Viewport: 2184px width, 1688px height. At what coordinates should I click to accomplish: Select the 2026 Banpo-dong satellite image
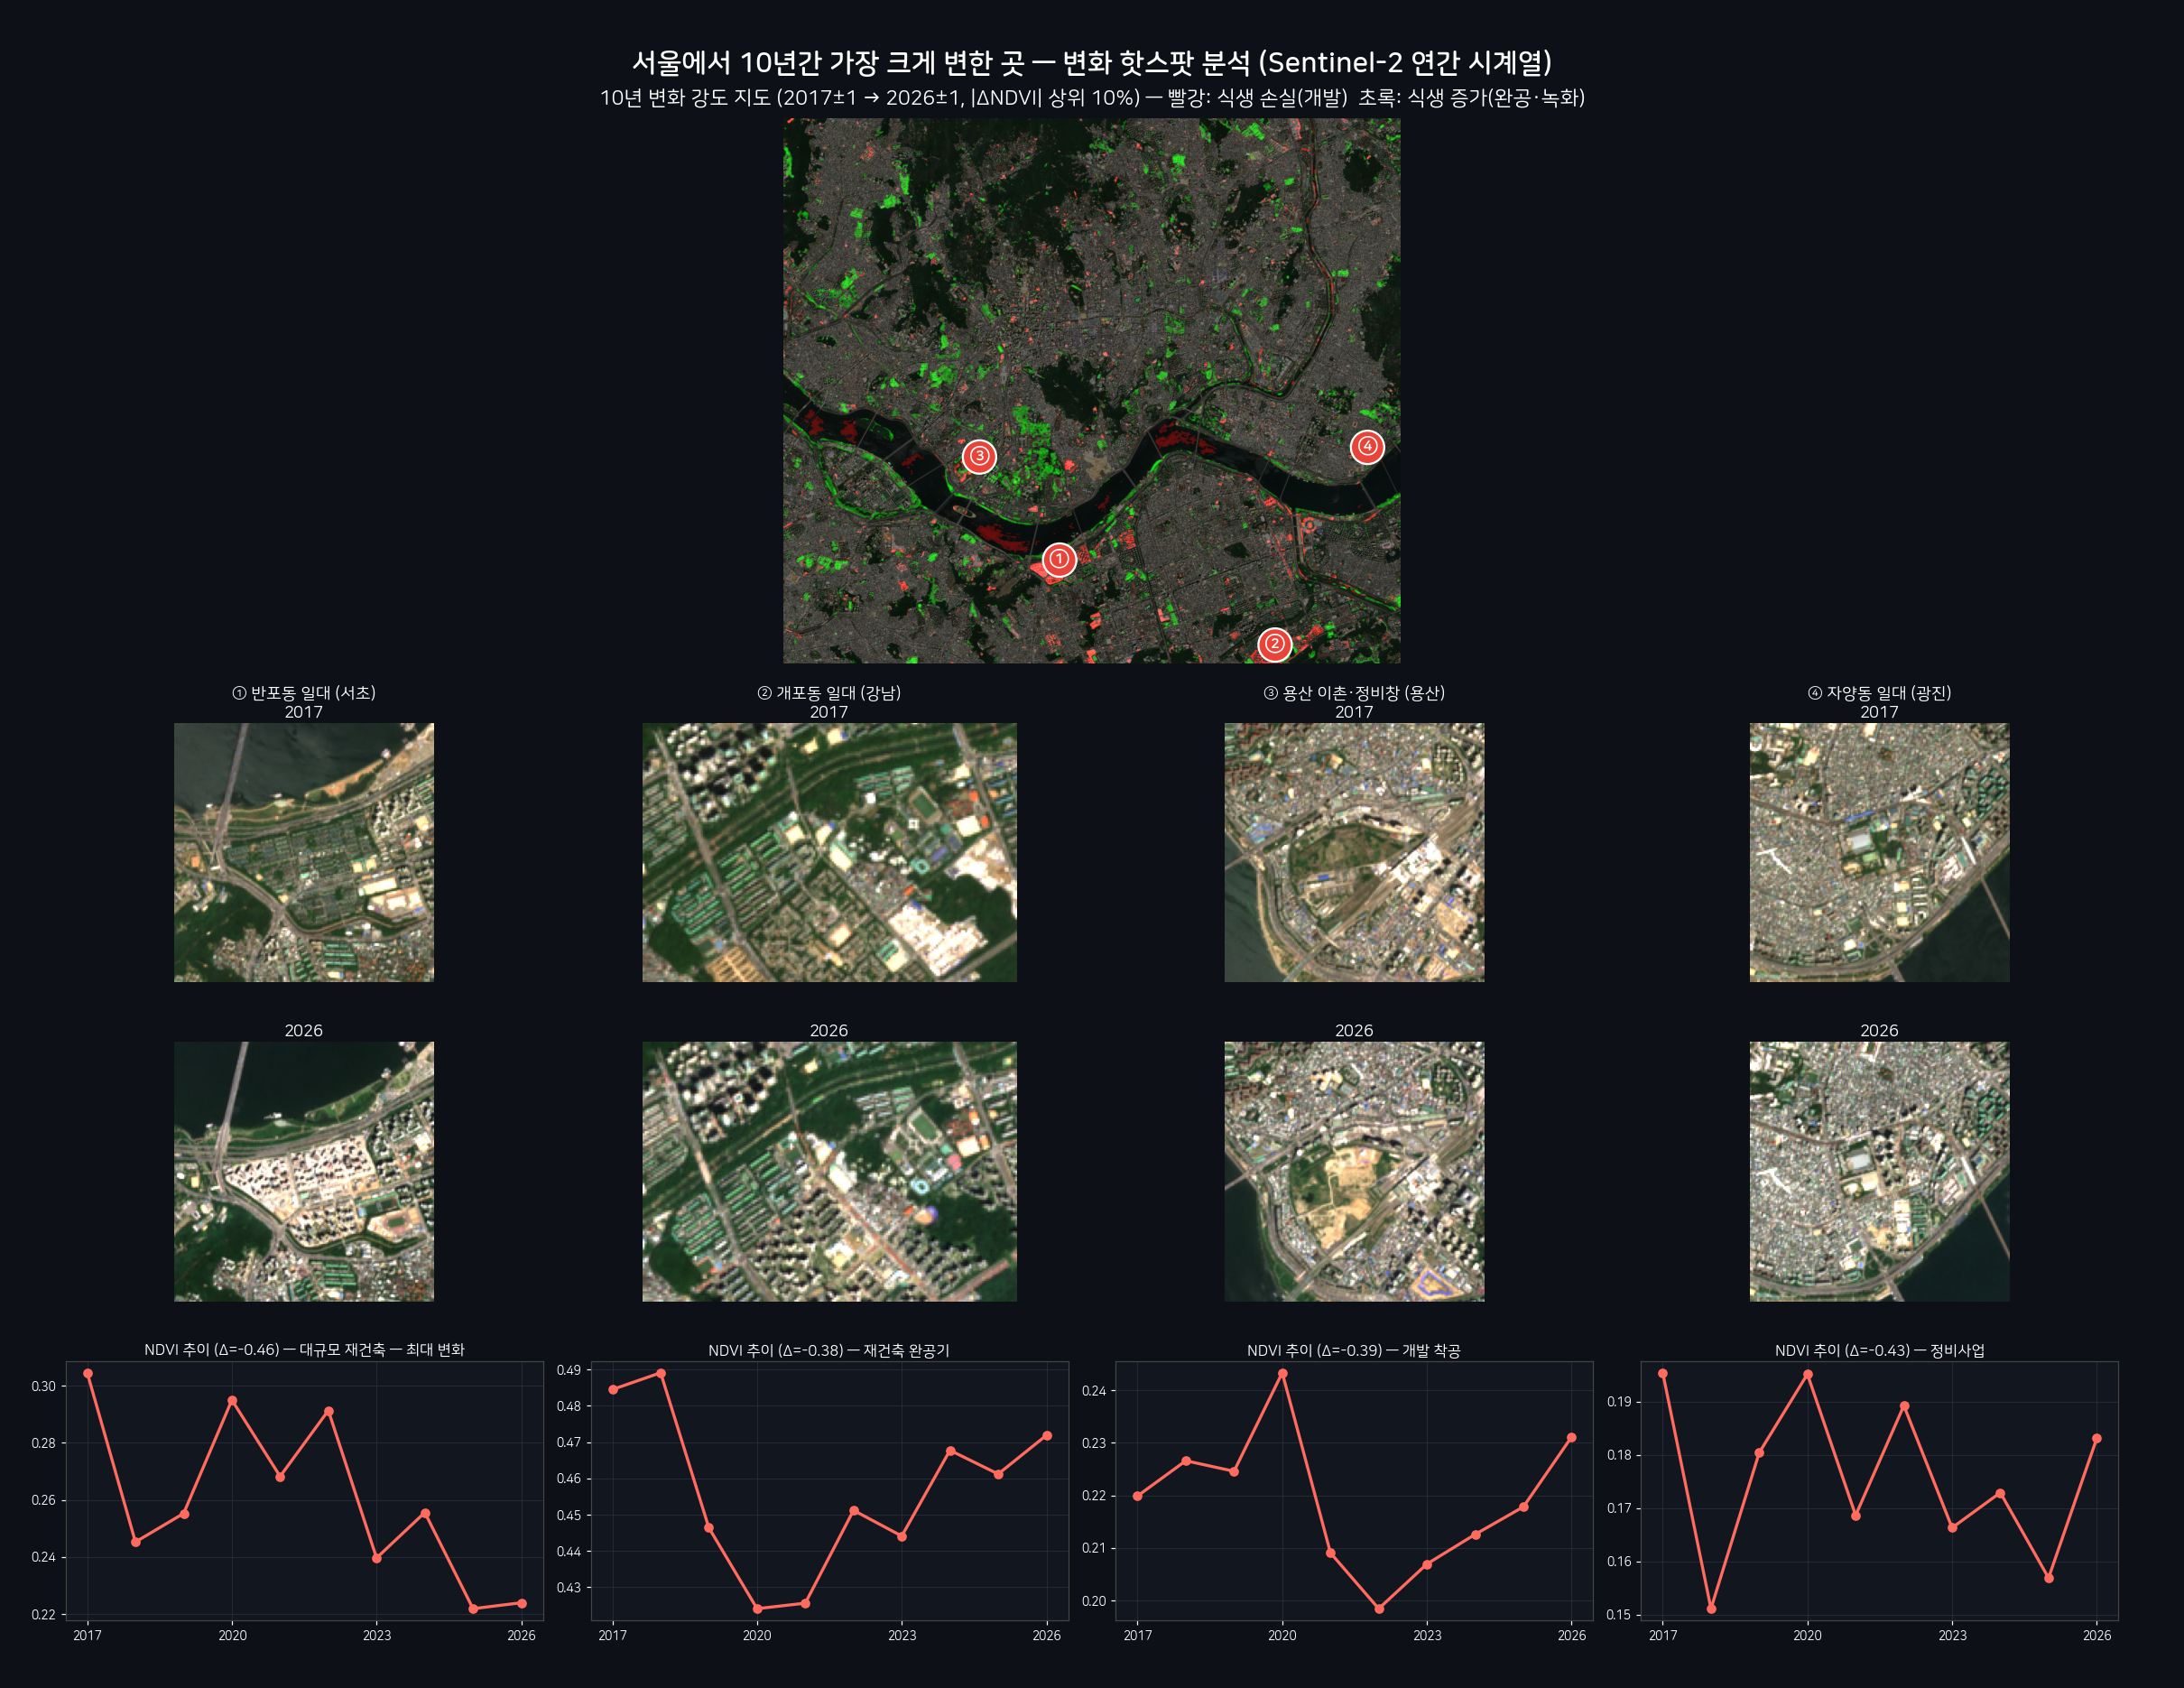pyautogui.click(x=304, y=1171)
